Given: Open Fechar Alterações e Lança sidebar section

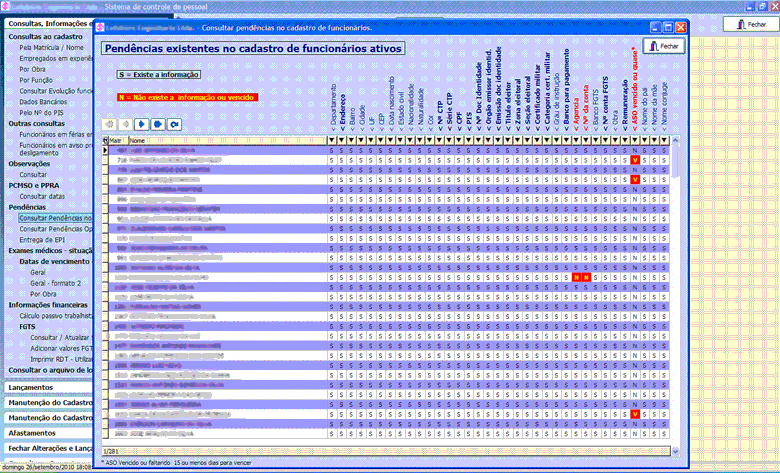Looking at the screenshot, I should click(49, 449).
